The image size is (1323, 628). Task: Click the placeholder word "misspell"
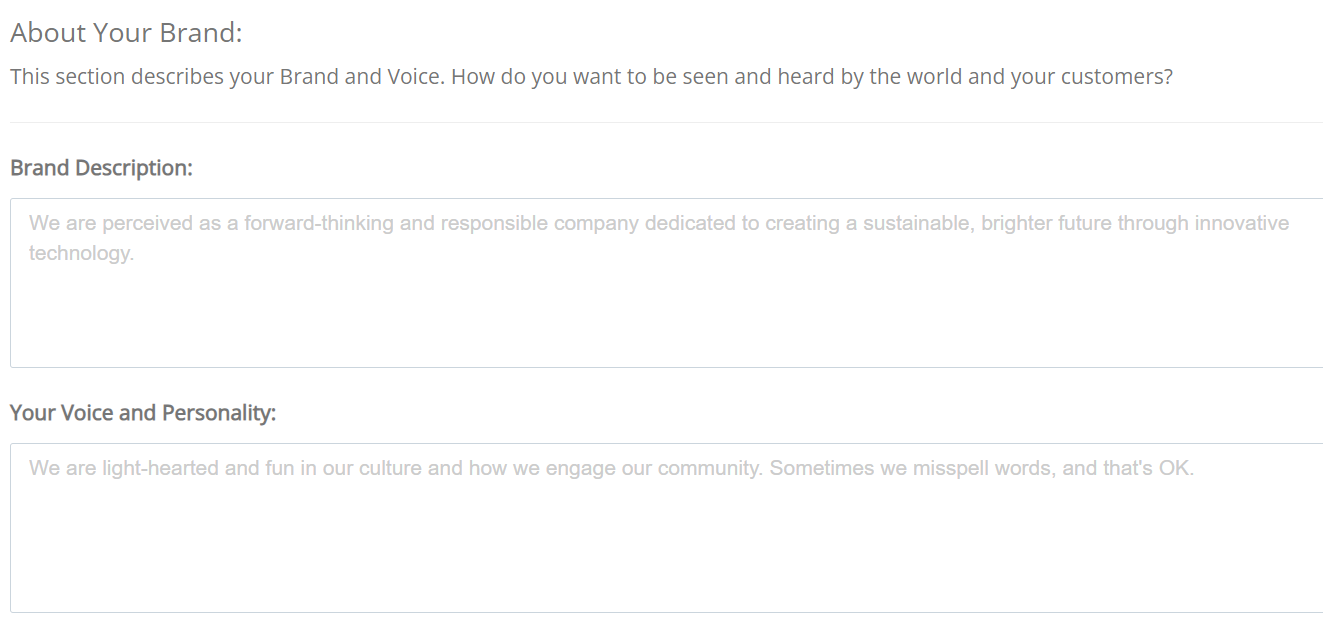coord(950,468)
